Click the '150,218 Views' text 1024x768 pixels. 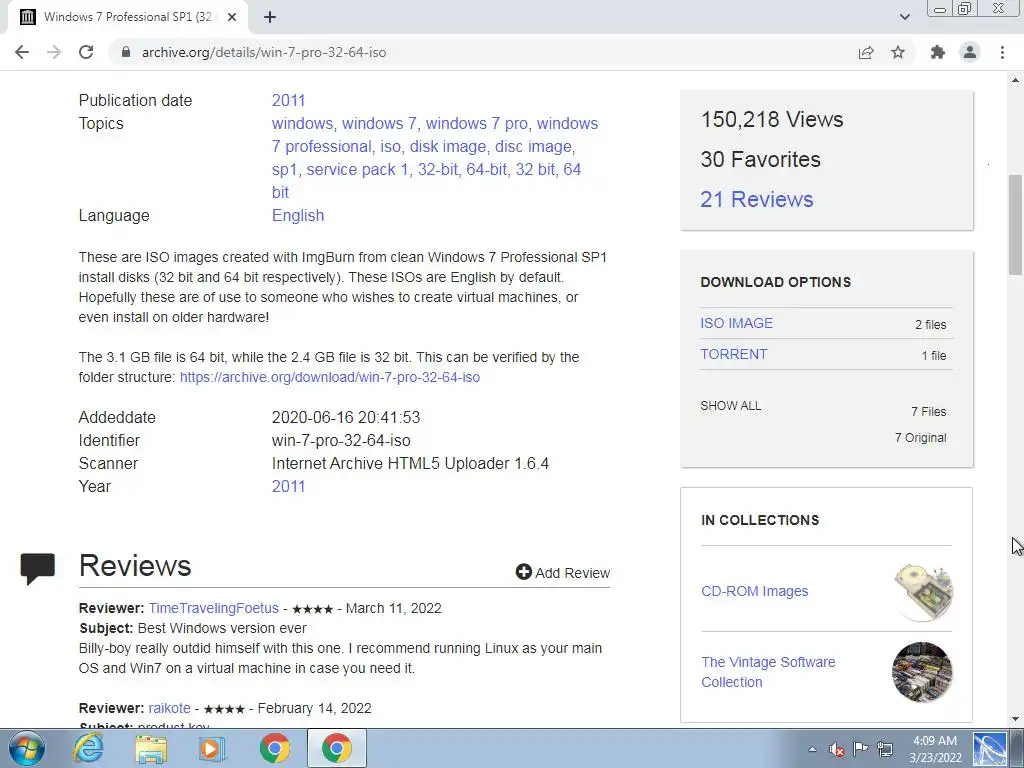point(772,120)
